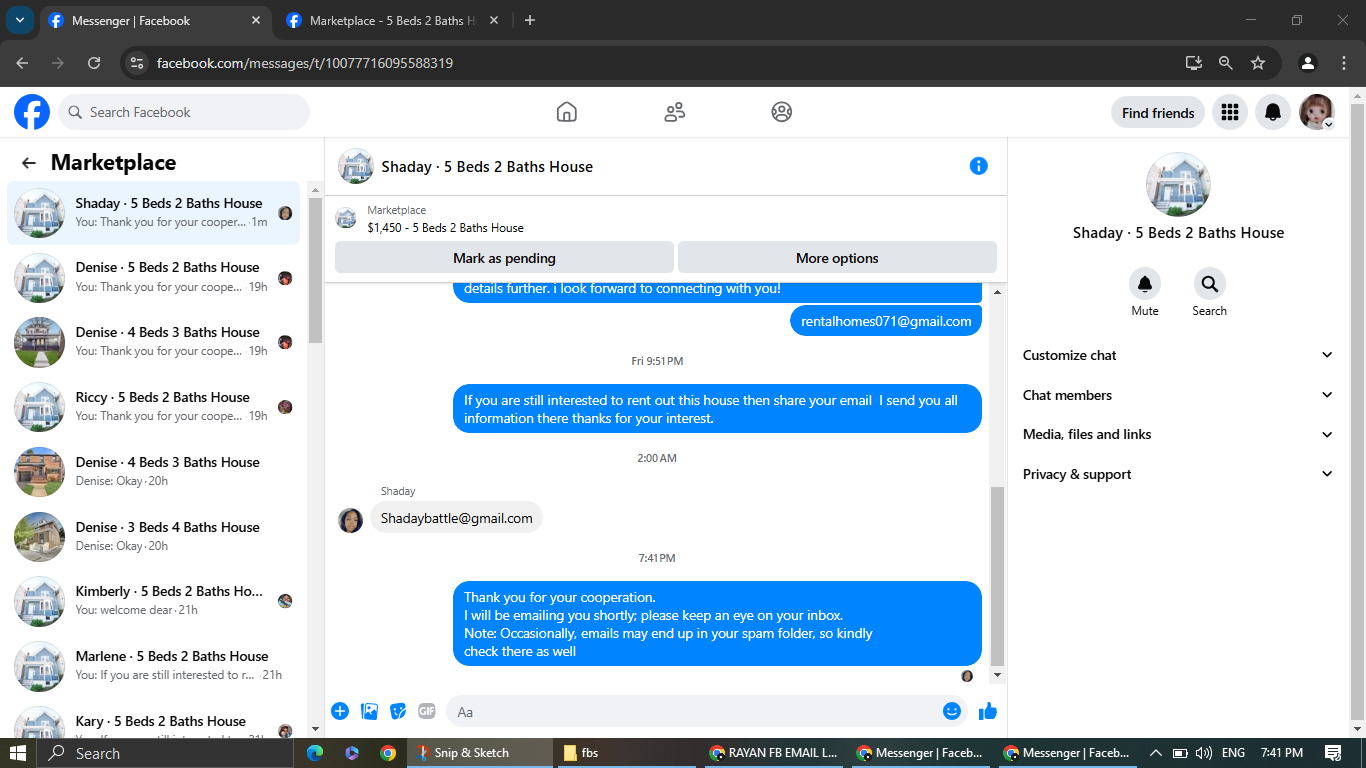This screenshot has width=1366, height=768.
Task: Go back from Marketplace inbox arrow
Action: (x=29, y=163)
